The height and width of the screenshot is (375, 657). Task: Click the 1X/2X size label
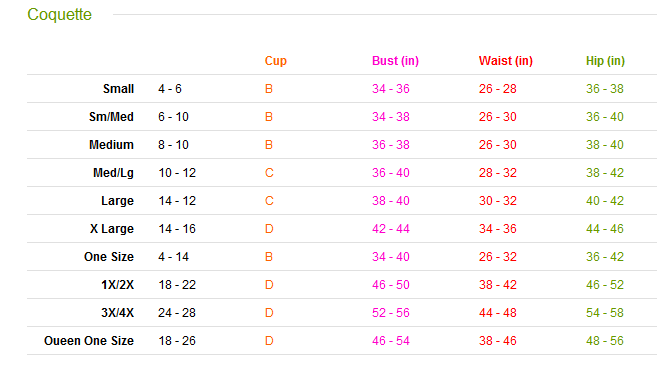coord(118,285)
